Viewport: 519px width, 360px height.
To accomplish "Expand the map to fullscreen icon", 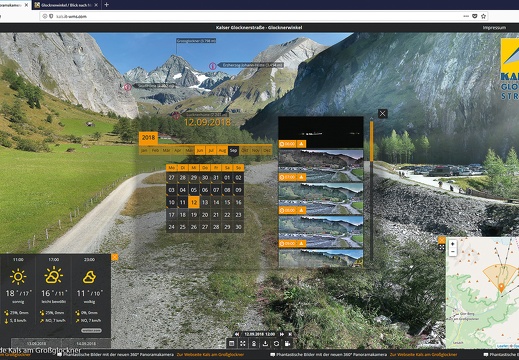I will point(442,247).
